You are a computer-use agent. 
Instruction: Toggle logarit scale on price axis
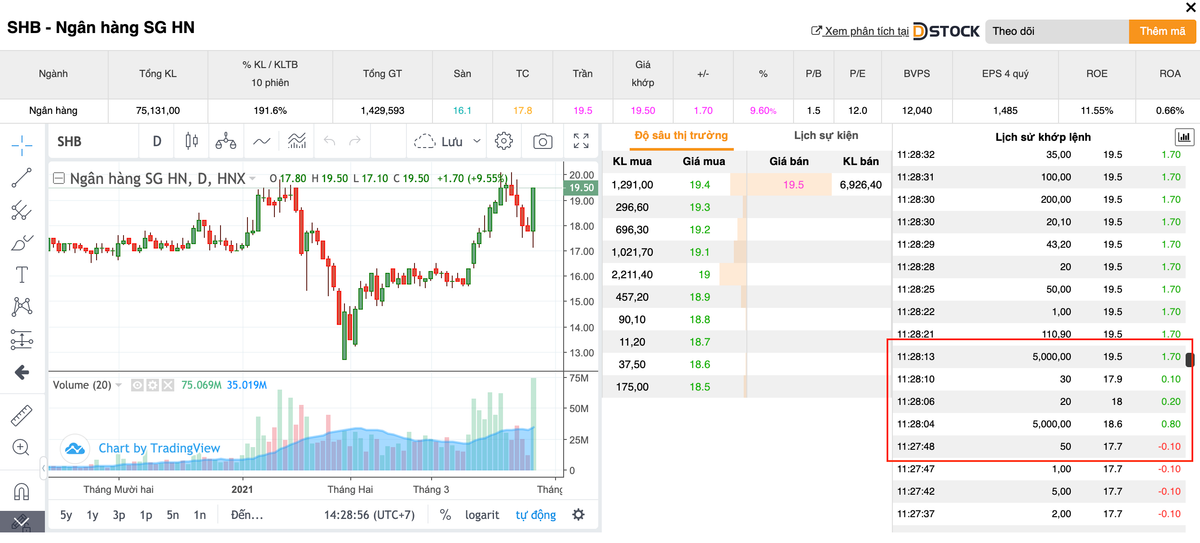(482, 515)
